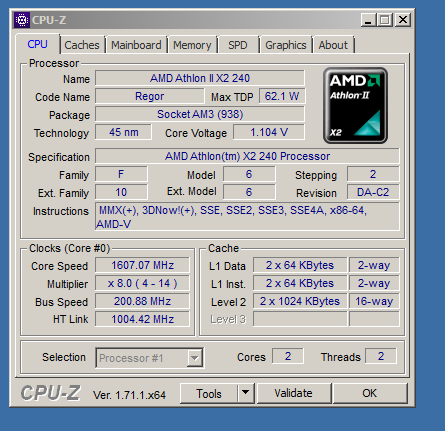Click the Bus Speed value 200.88 MHz
Screen dimensions: 445x431
tap(142, 301)
